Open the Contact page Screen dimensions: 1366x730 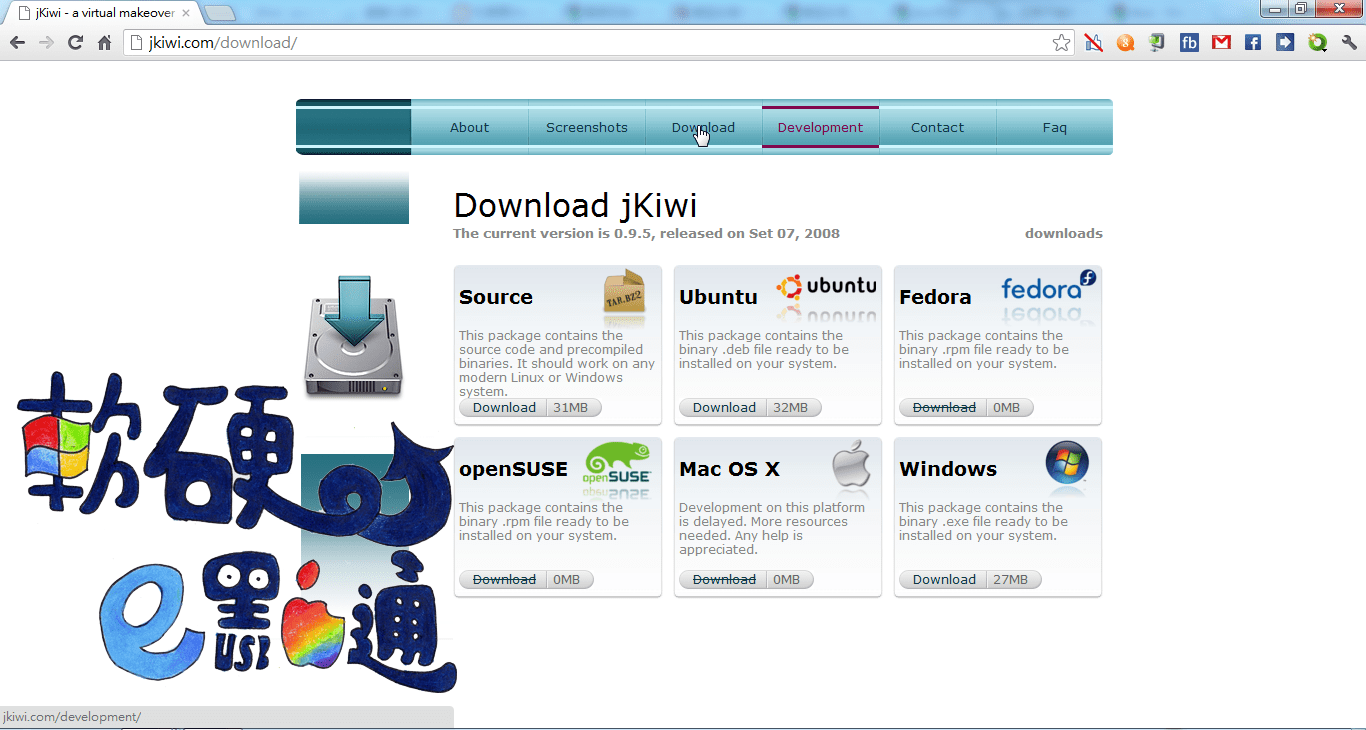click(x=937, y=127)
